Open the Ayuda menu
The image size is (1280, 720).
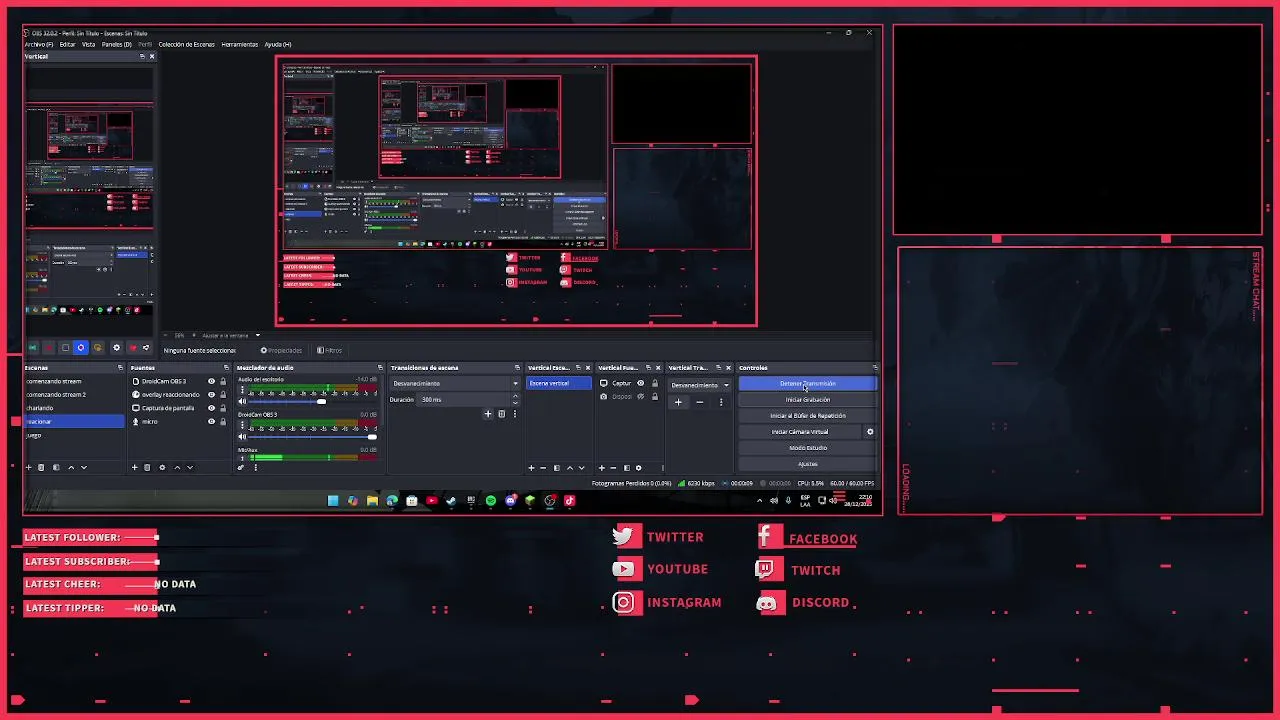[278, 44]
